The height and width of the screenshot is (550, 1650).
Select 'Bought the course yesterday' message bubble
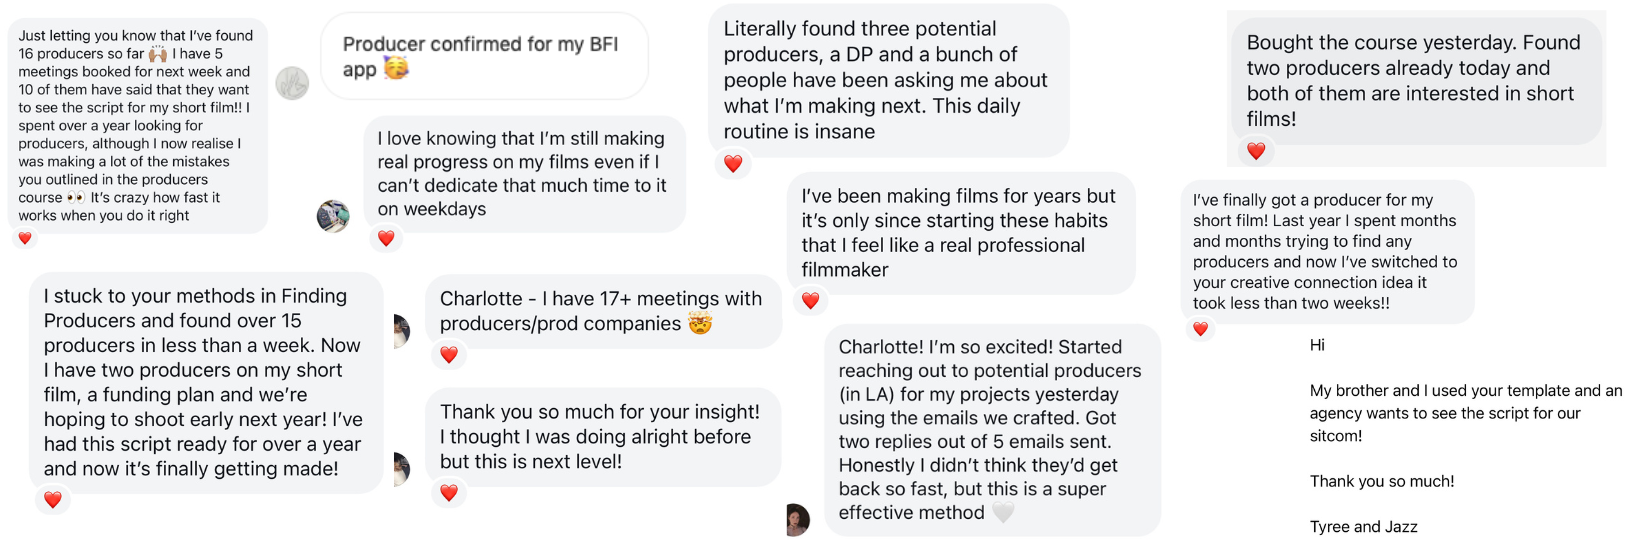[1413, 80]
